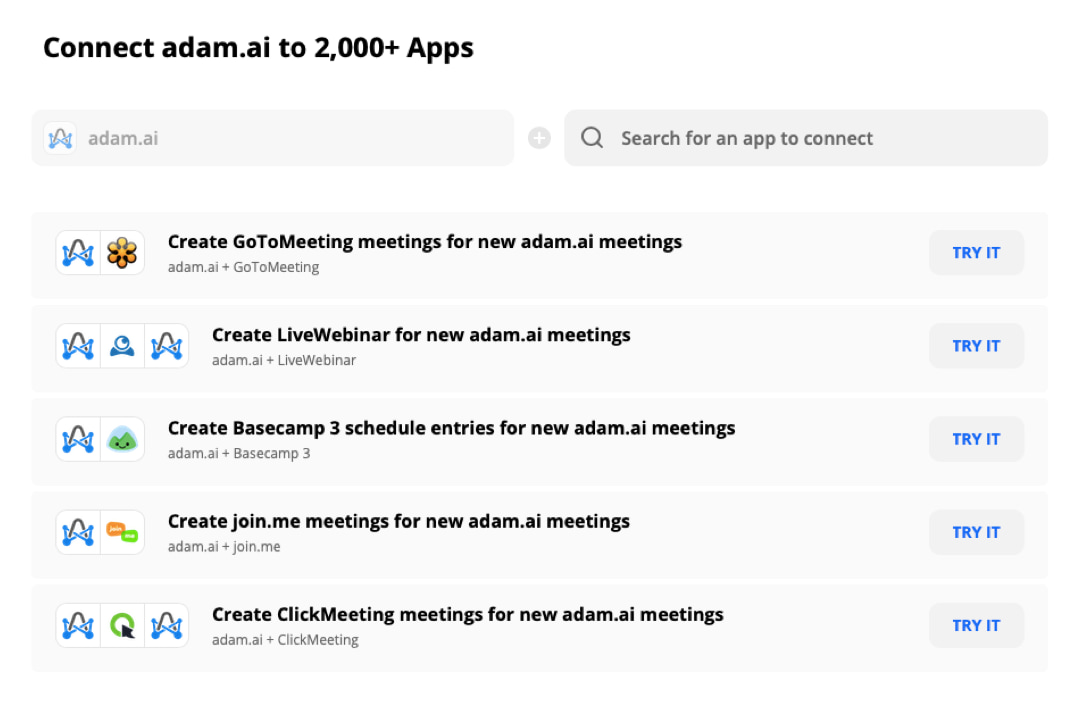Click the GoToMeeting orange flower icon
Screen dimensions: 1080x713
click(122, 253)
